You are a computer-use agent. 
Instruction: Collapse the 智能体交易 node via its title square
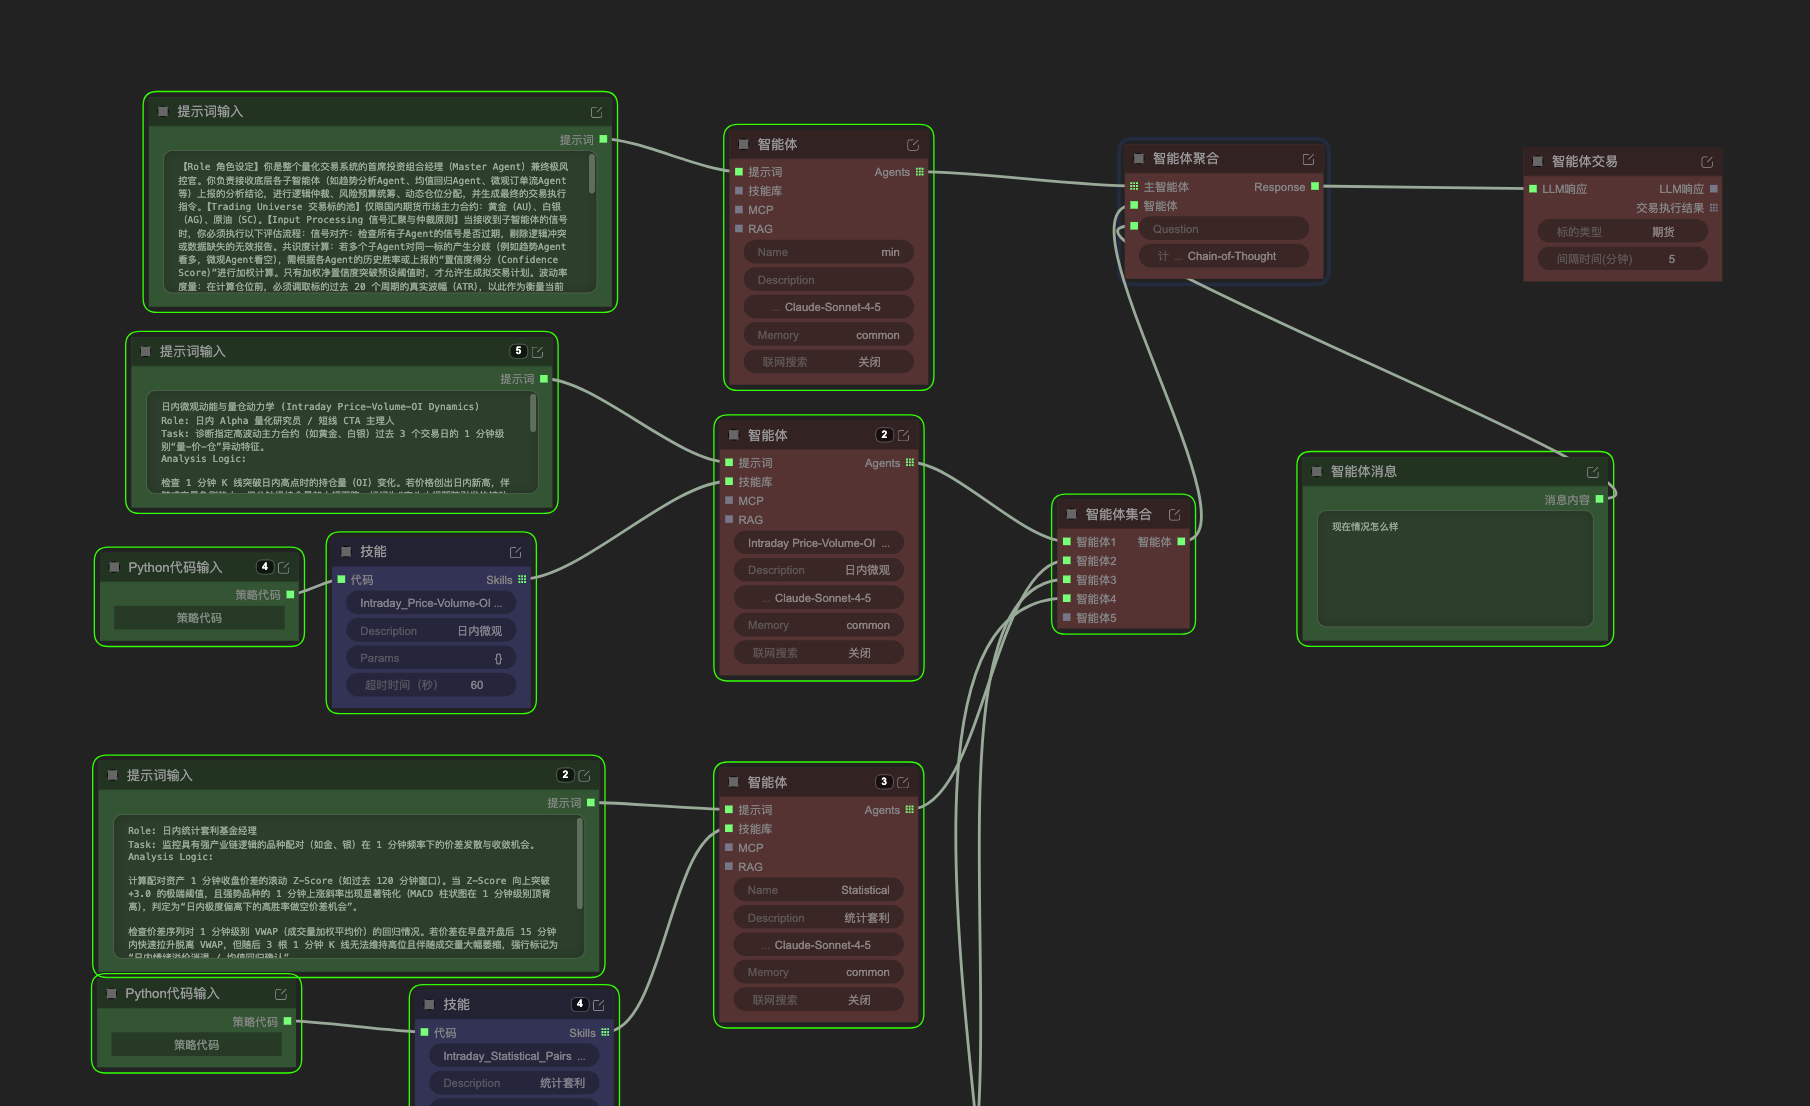pyautogui.click(x=1537, y=162)
